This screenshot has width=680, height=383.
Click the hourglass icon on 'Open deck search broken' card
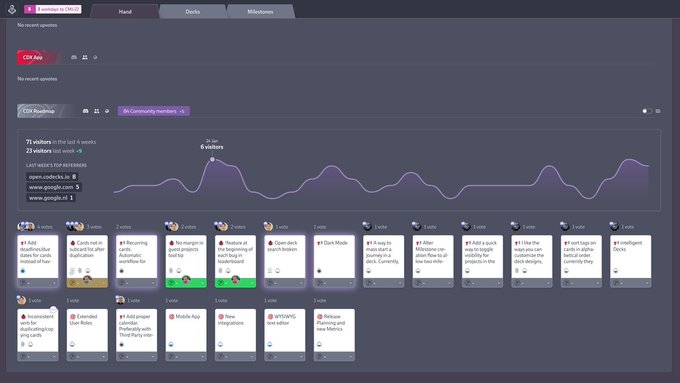click(270, 271)
